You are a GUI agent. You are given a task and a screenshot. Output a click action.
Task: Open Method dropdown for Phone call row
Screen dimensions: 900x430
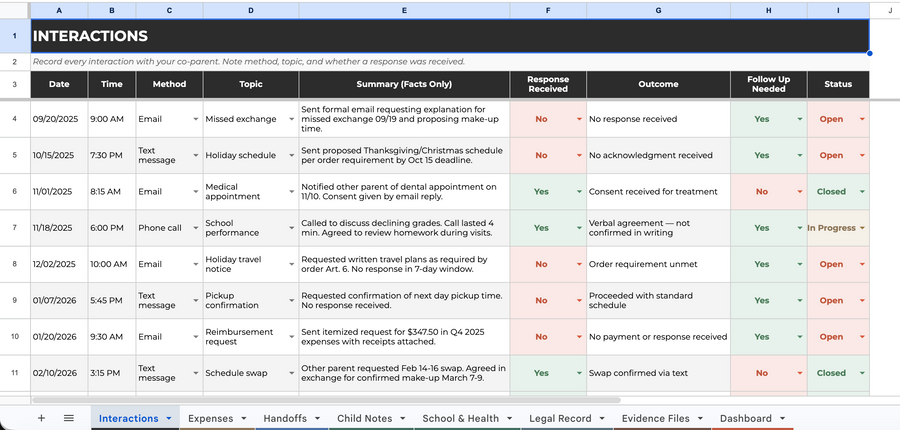(196, 228)
